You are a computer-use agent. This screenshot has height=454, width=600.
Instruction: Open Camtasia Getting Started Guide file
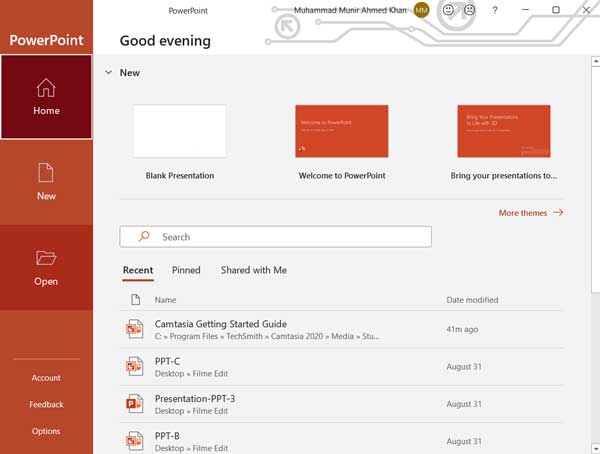(x=221, y=324)
